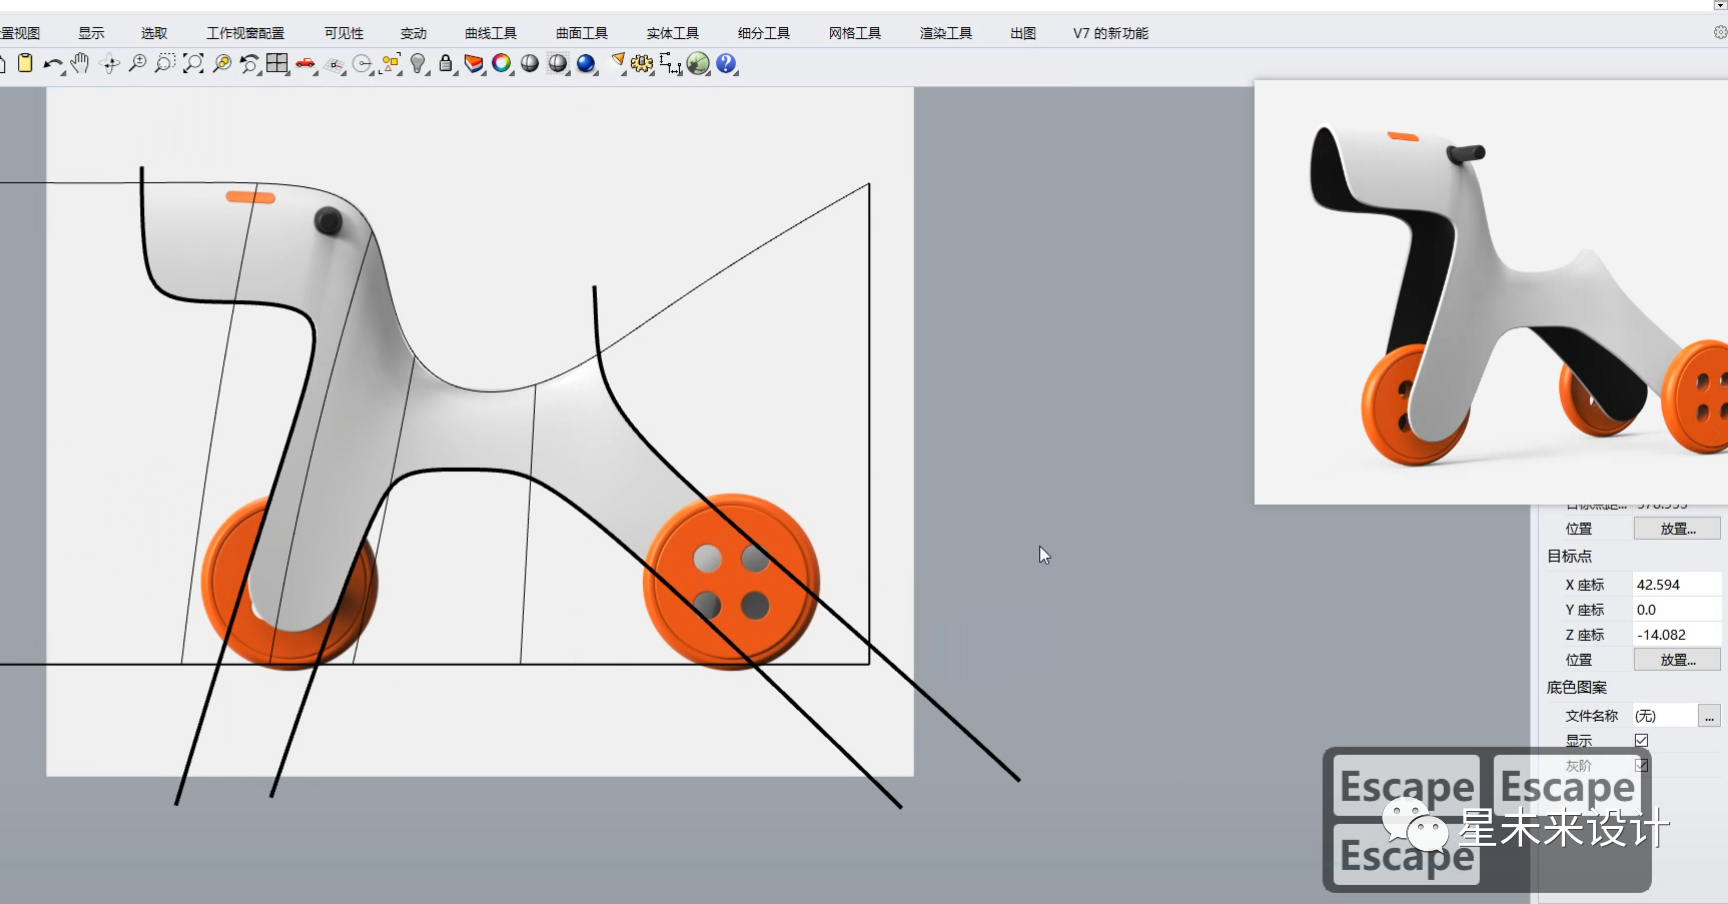
Task: Open Options via the gears icon
Action: [642, 64]
